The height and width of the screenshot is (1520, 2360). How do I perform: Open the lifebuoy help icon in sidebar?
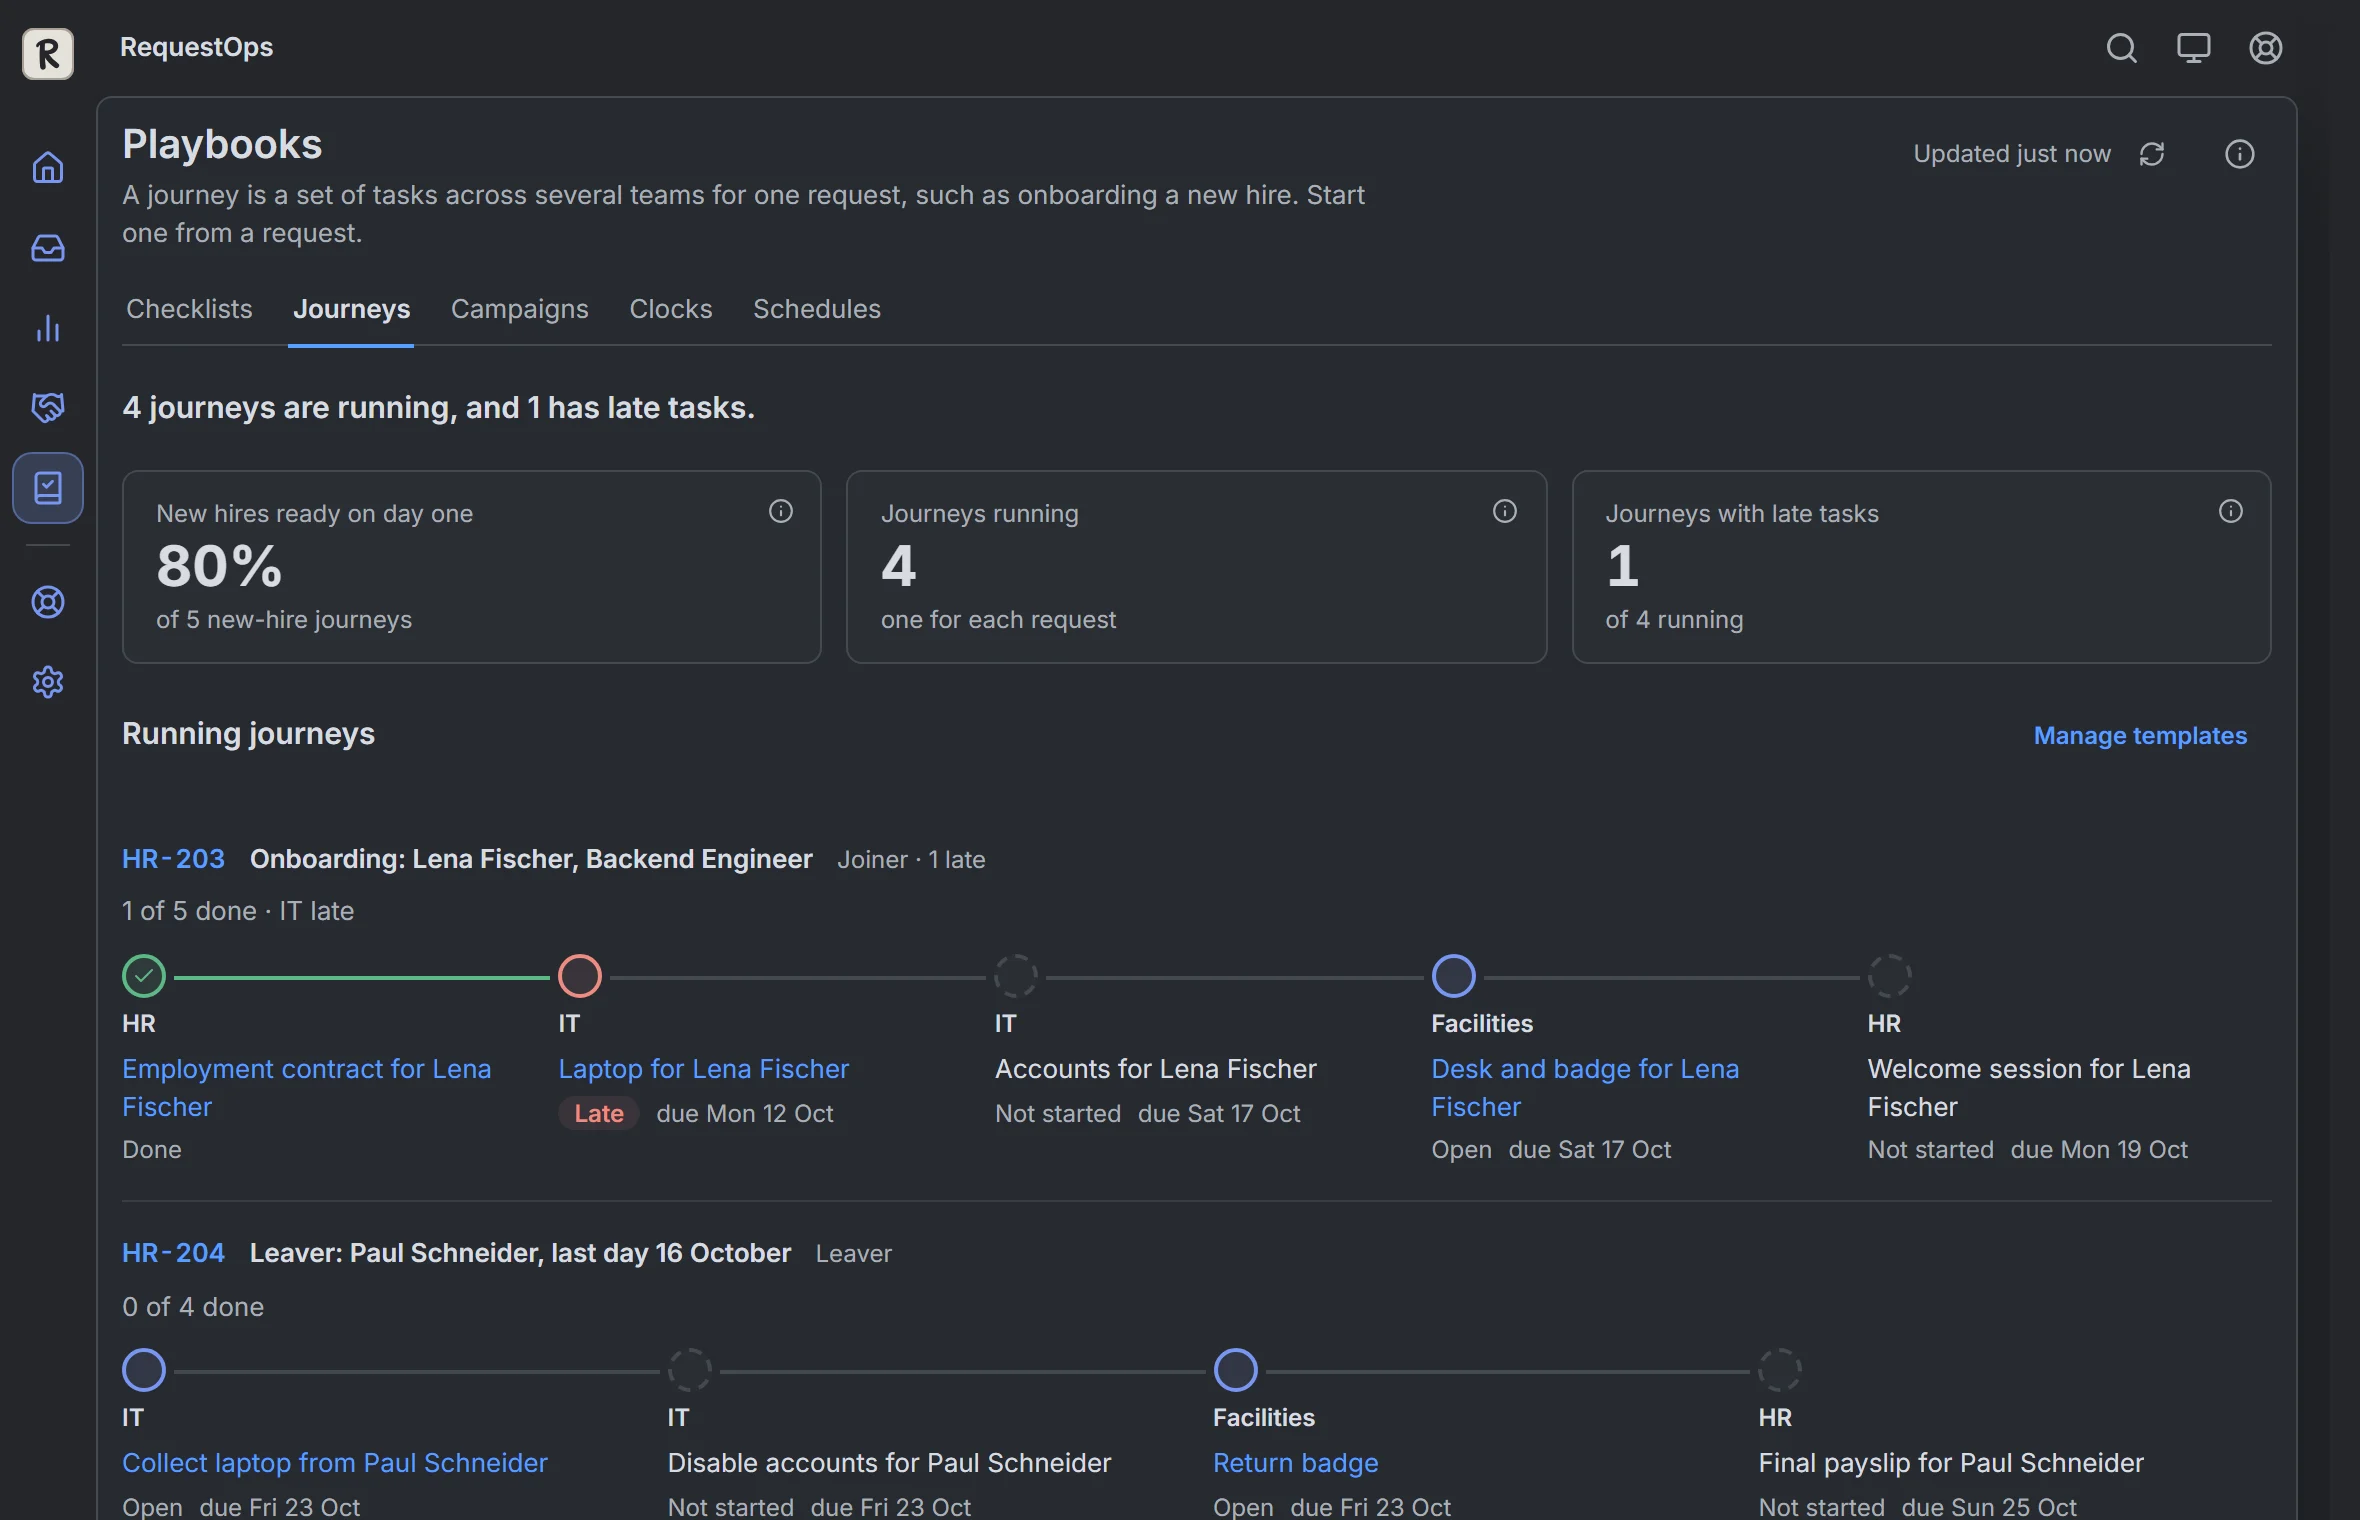(x=48, y=602)
